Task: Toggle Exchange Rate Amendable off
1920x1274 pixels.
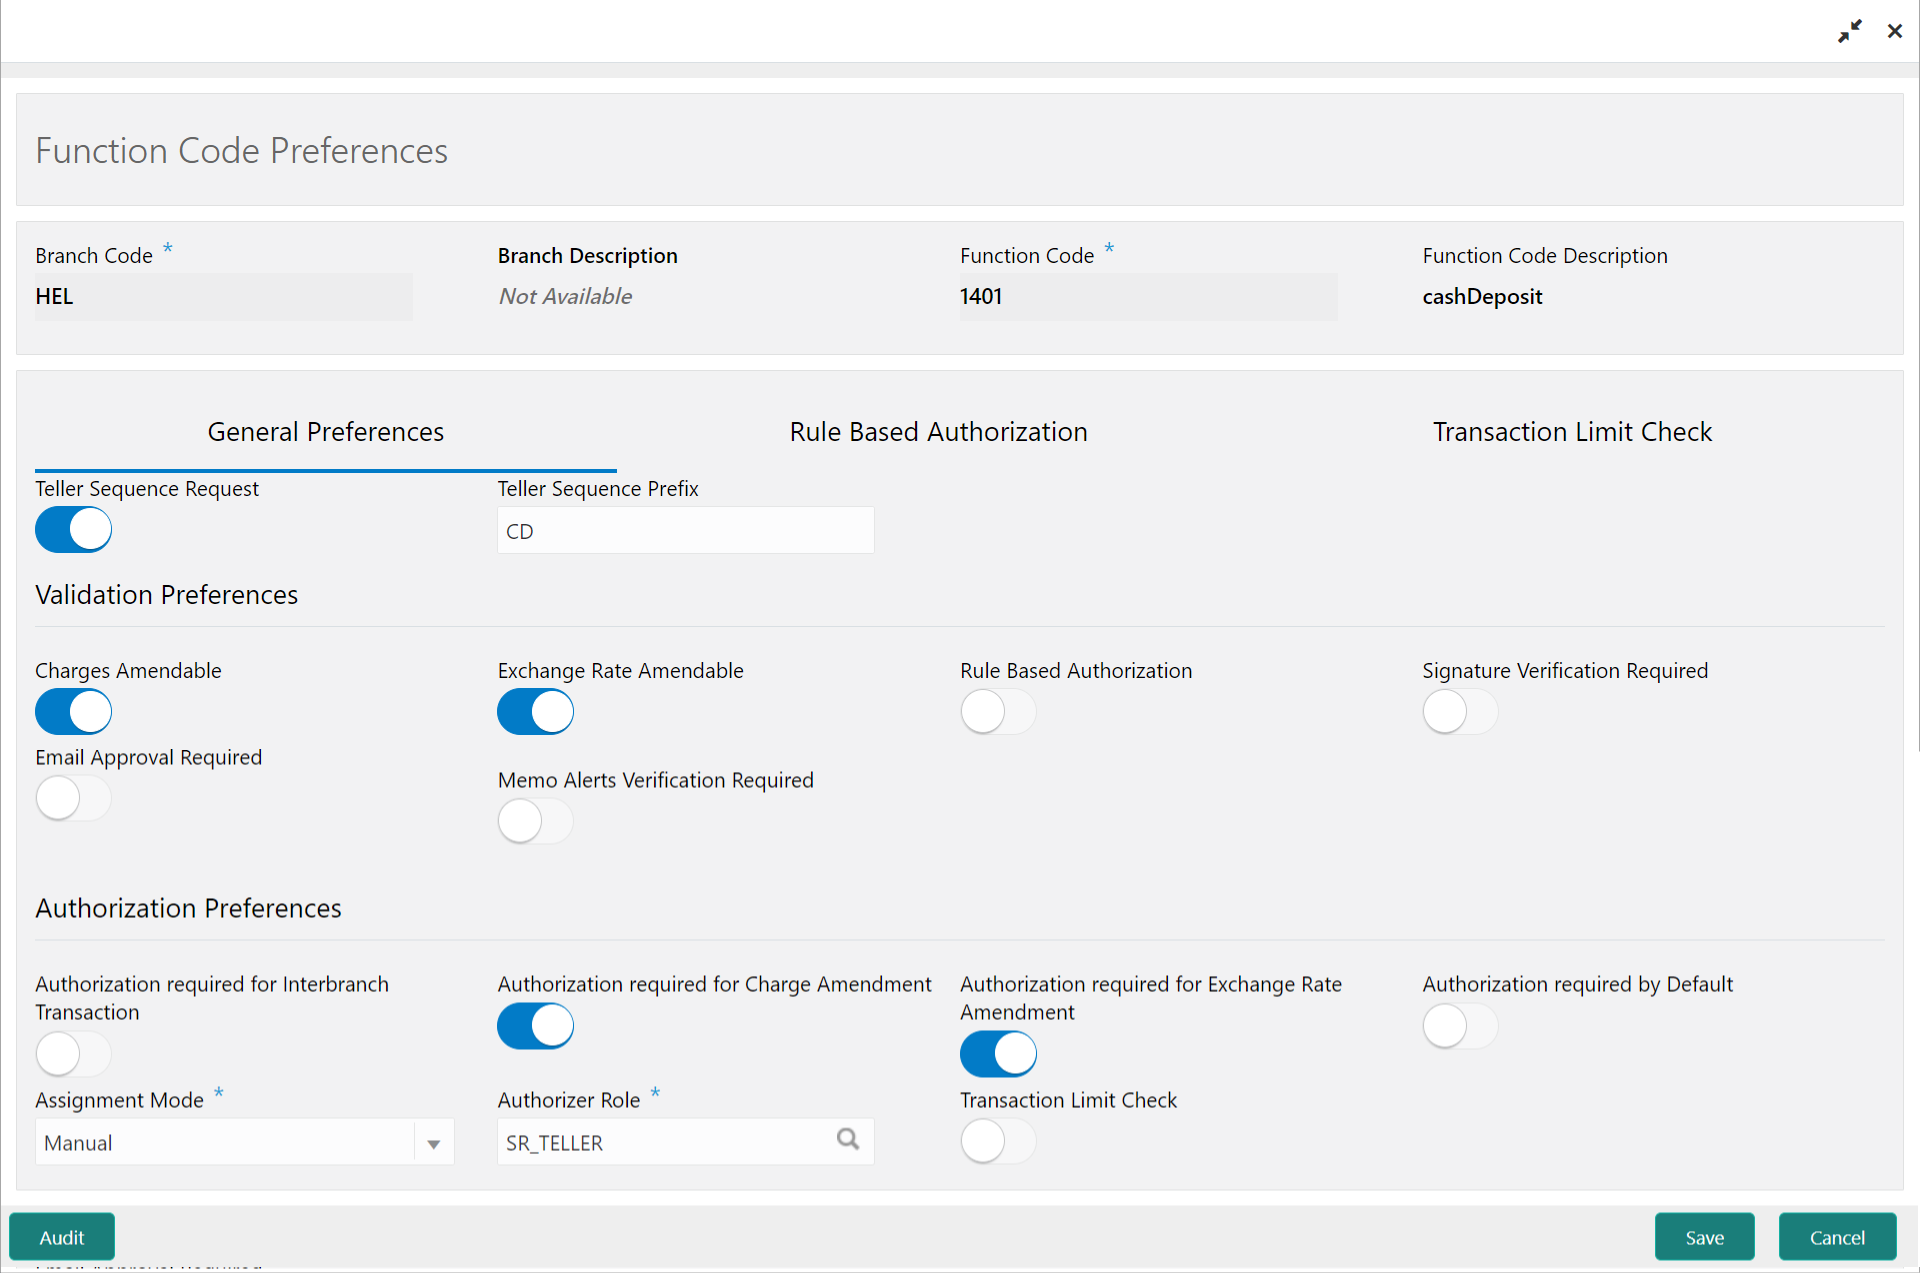Action: [536, 712]
